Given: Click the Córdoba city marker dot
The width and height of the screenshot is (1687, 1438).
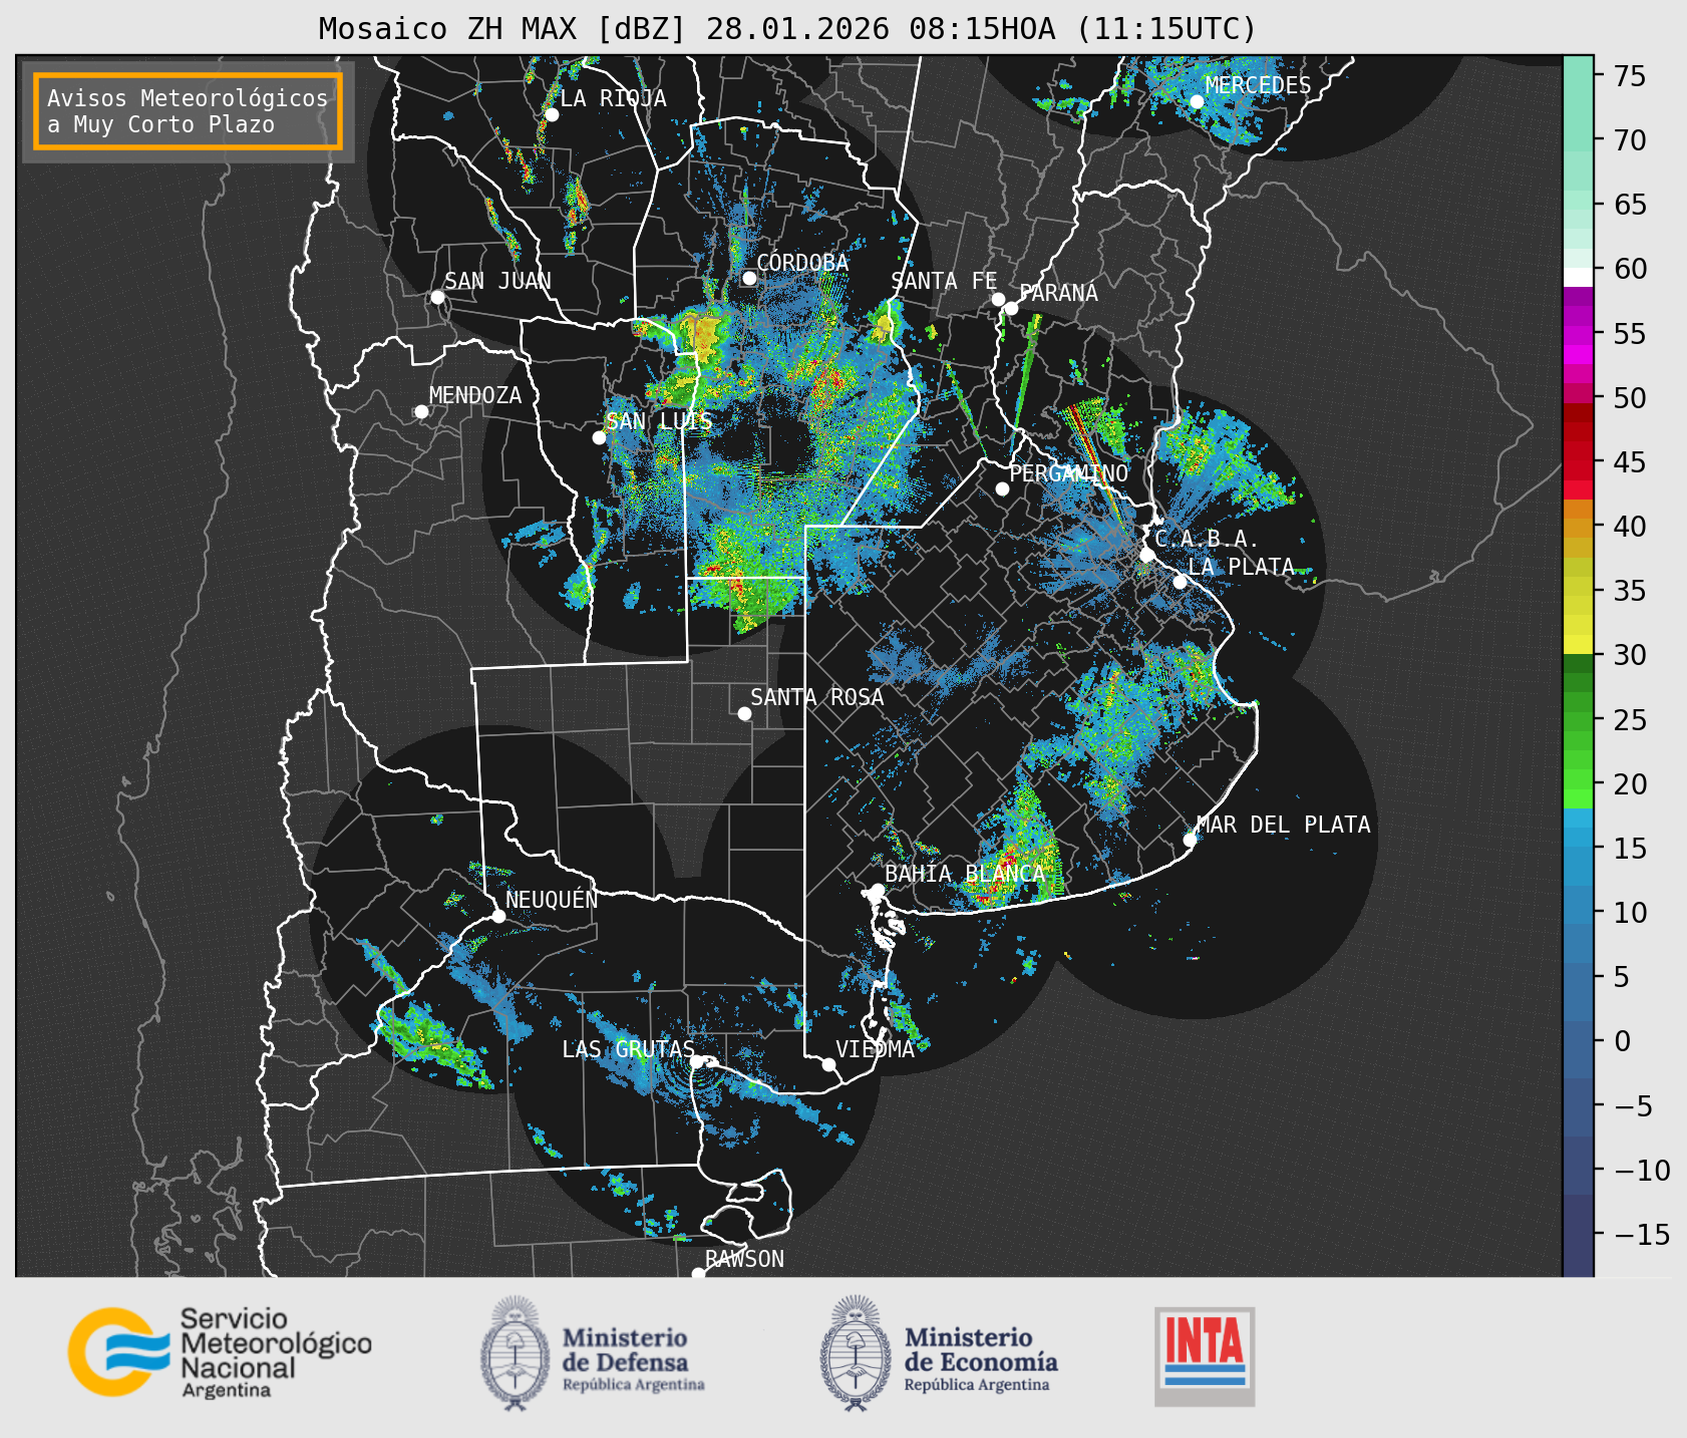Looking at the screenshot, I should (x=749, y=278).
